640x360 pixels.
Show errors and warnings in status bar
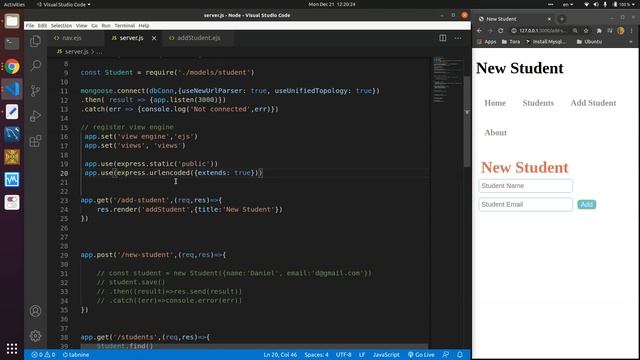43,355
